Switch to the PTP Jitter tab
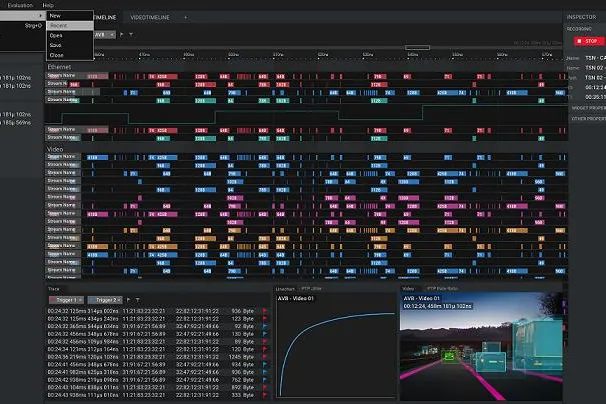This screenshot has height=404, width=606. coord(312,288)
